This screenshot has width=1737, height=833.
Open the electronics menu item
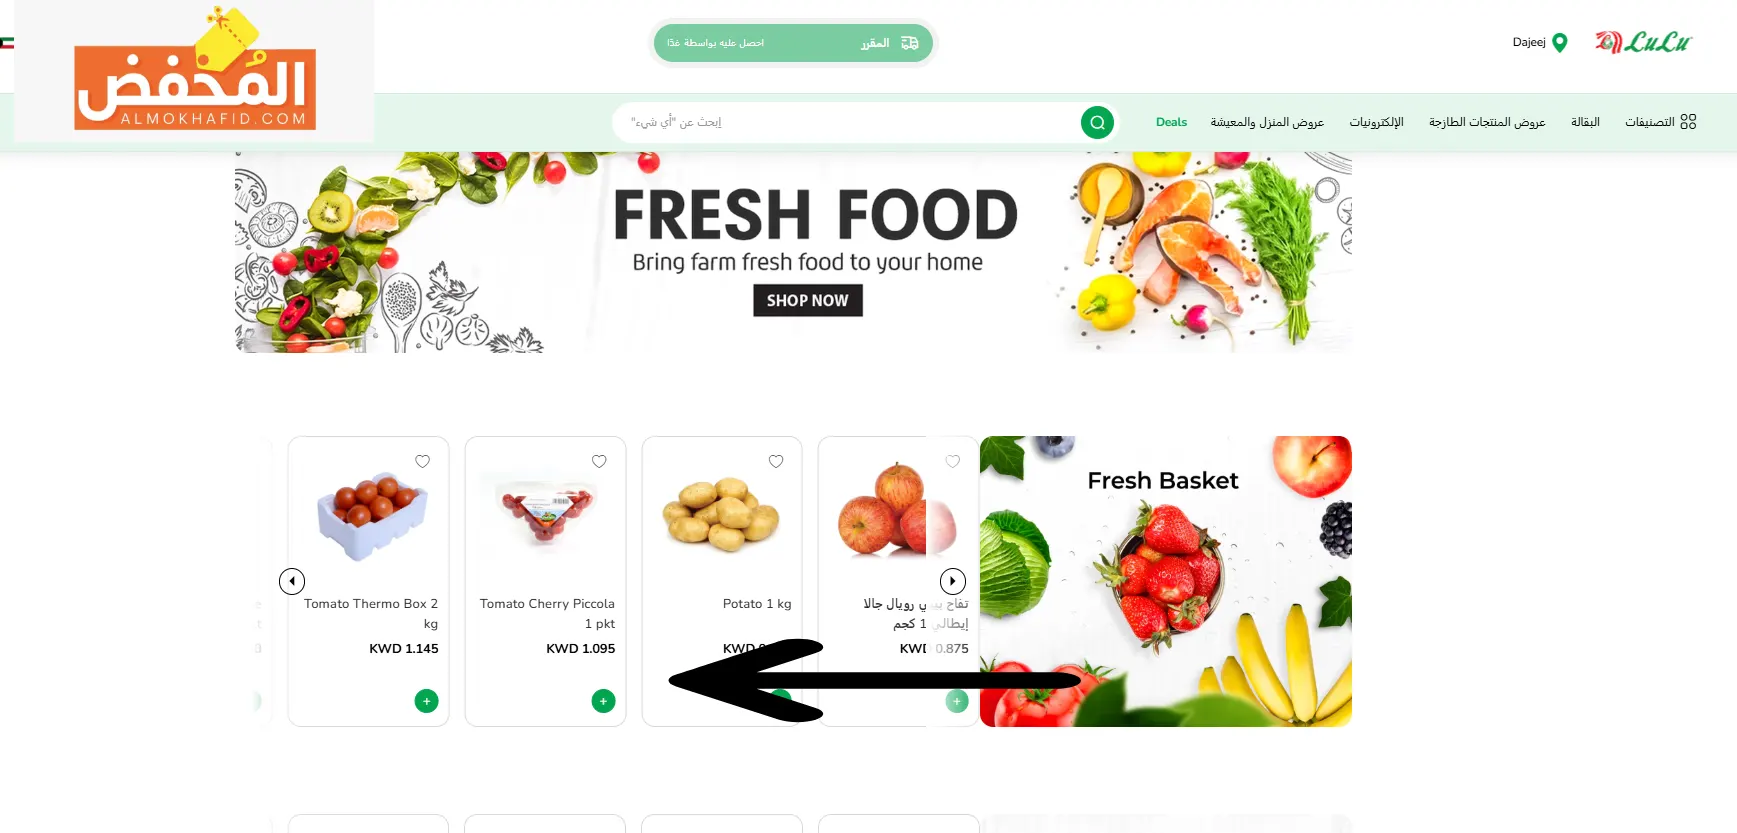tap(1376, 122)
